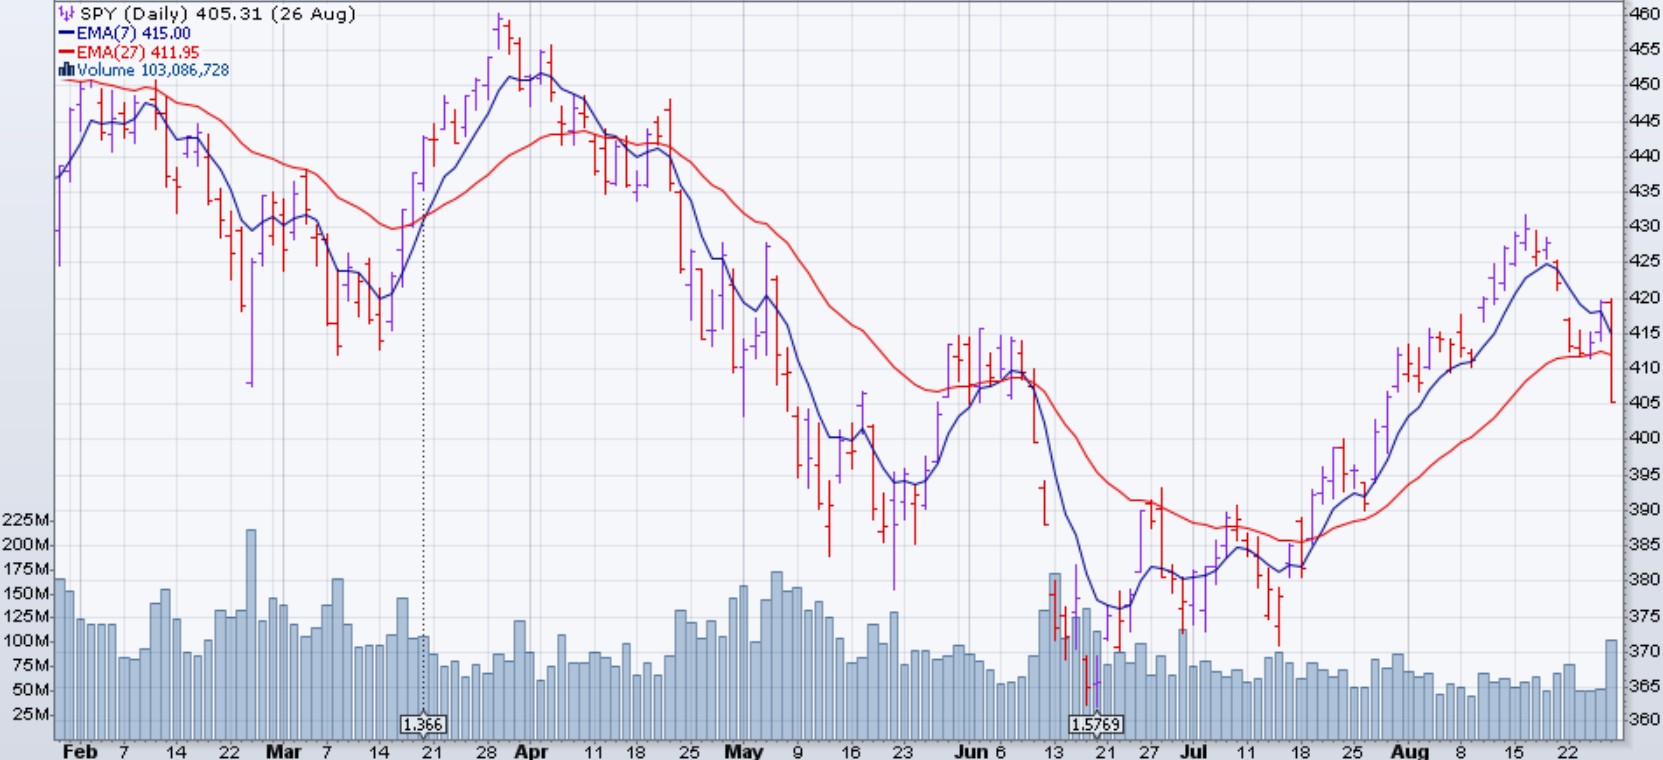The width and height of the screenshot is (1663, 760).
Task: Click the Apr label on date axis
Action: coord(531,751)
